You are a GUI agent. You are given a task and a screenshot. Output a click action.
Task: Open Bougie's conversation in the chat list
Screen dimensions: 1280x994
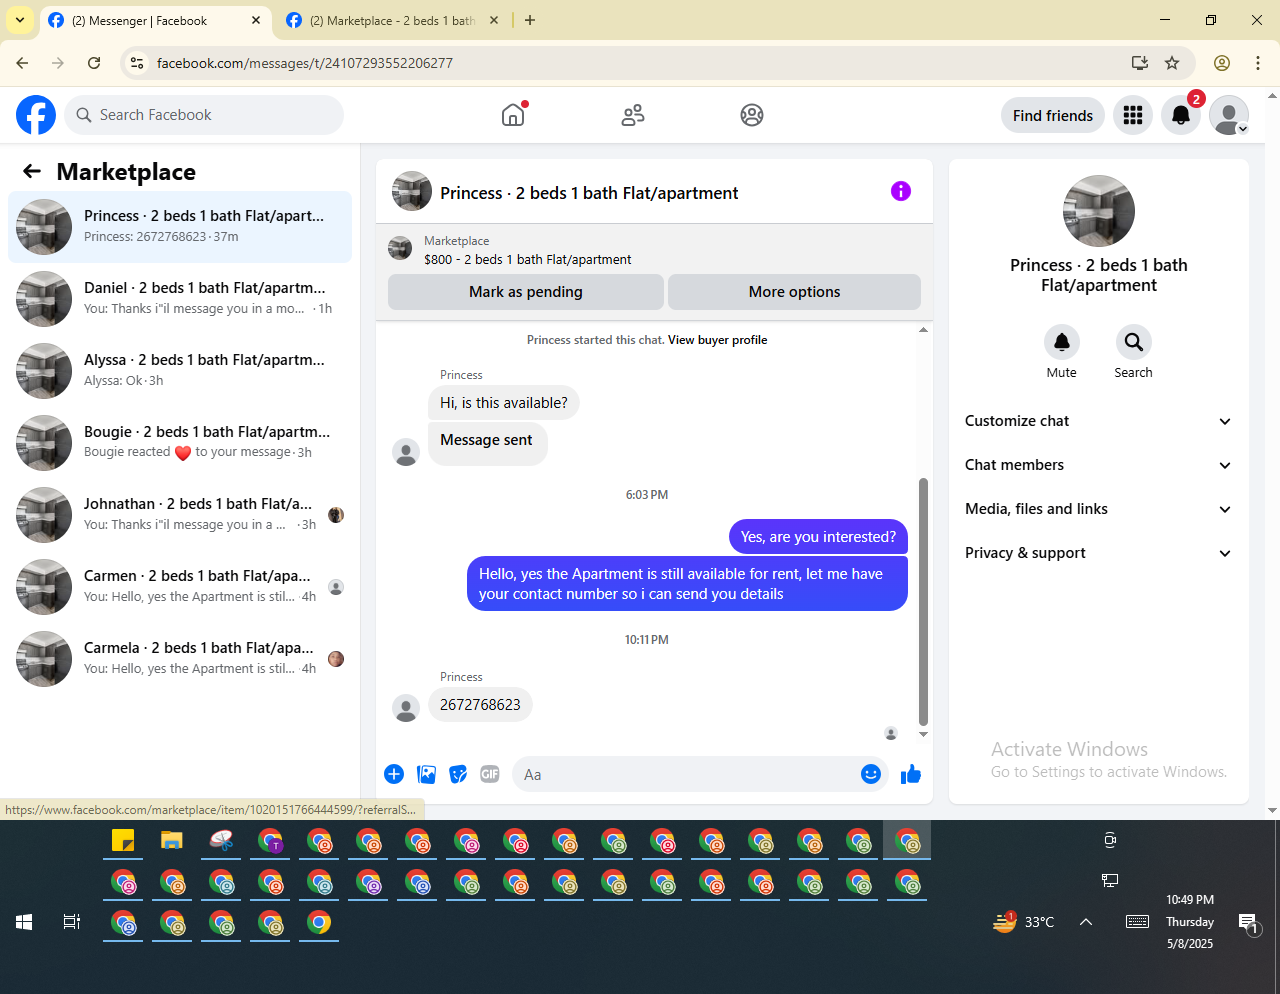pos(180,443)
